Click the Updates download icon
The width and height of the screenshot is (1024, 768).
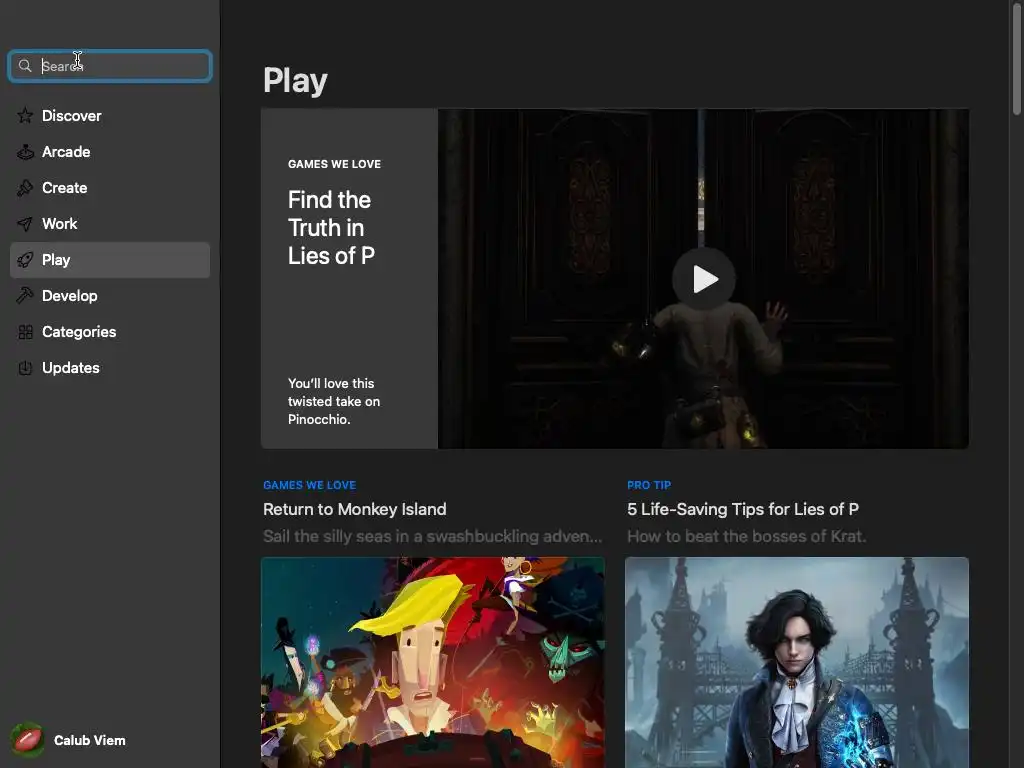pos(25,368)
